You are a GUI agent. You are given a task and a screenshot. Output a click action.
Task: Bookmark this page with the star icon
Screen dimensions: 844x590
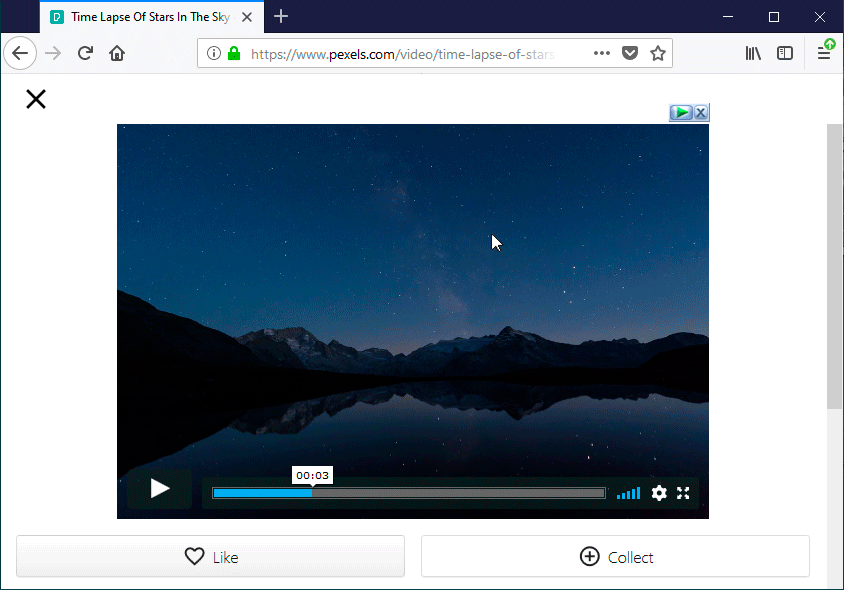(x=657, y=52)
